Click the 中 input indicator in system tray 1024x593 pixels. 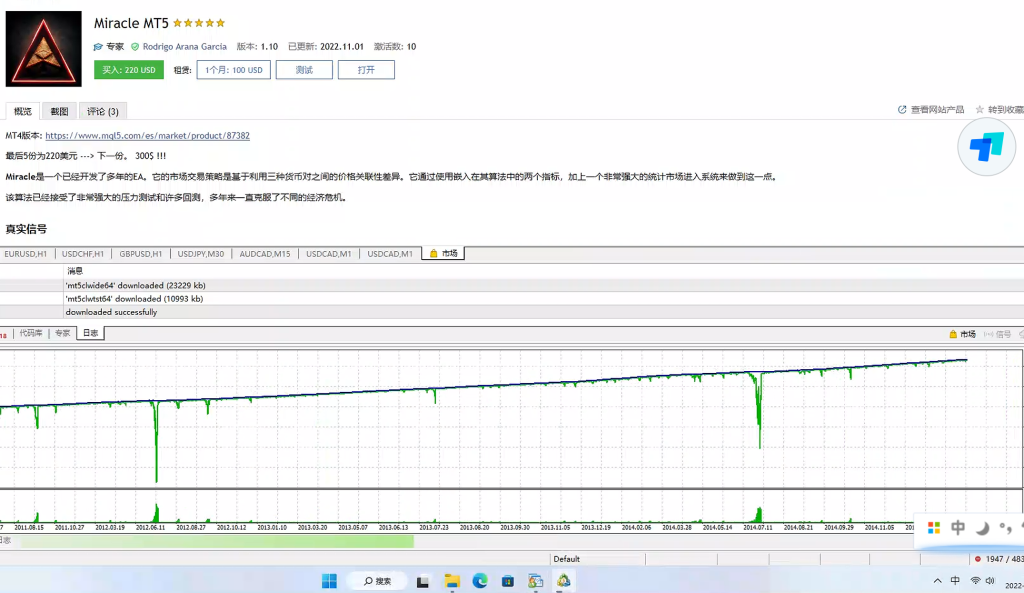[955, 581]
